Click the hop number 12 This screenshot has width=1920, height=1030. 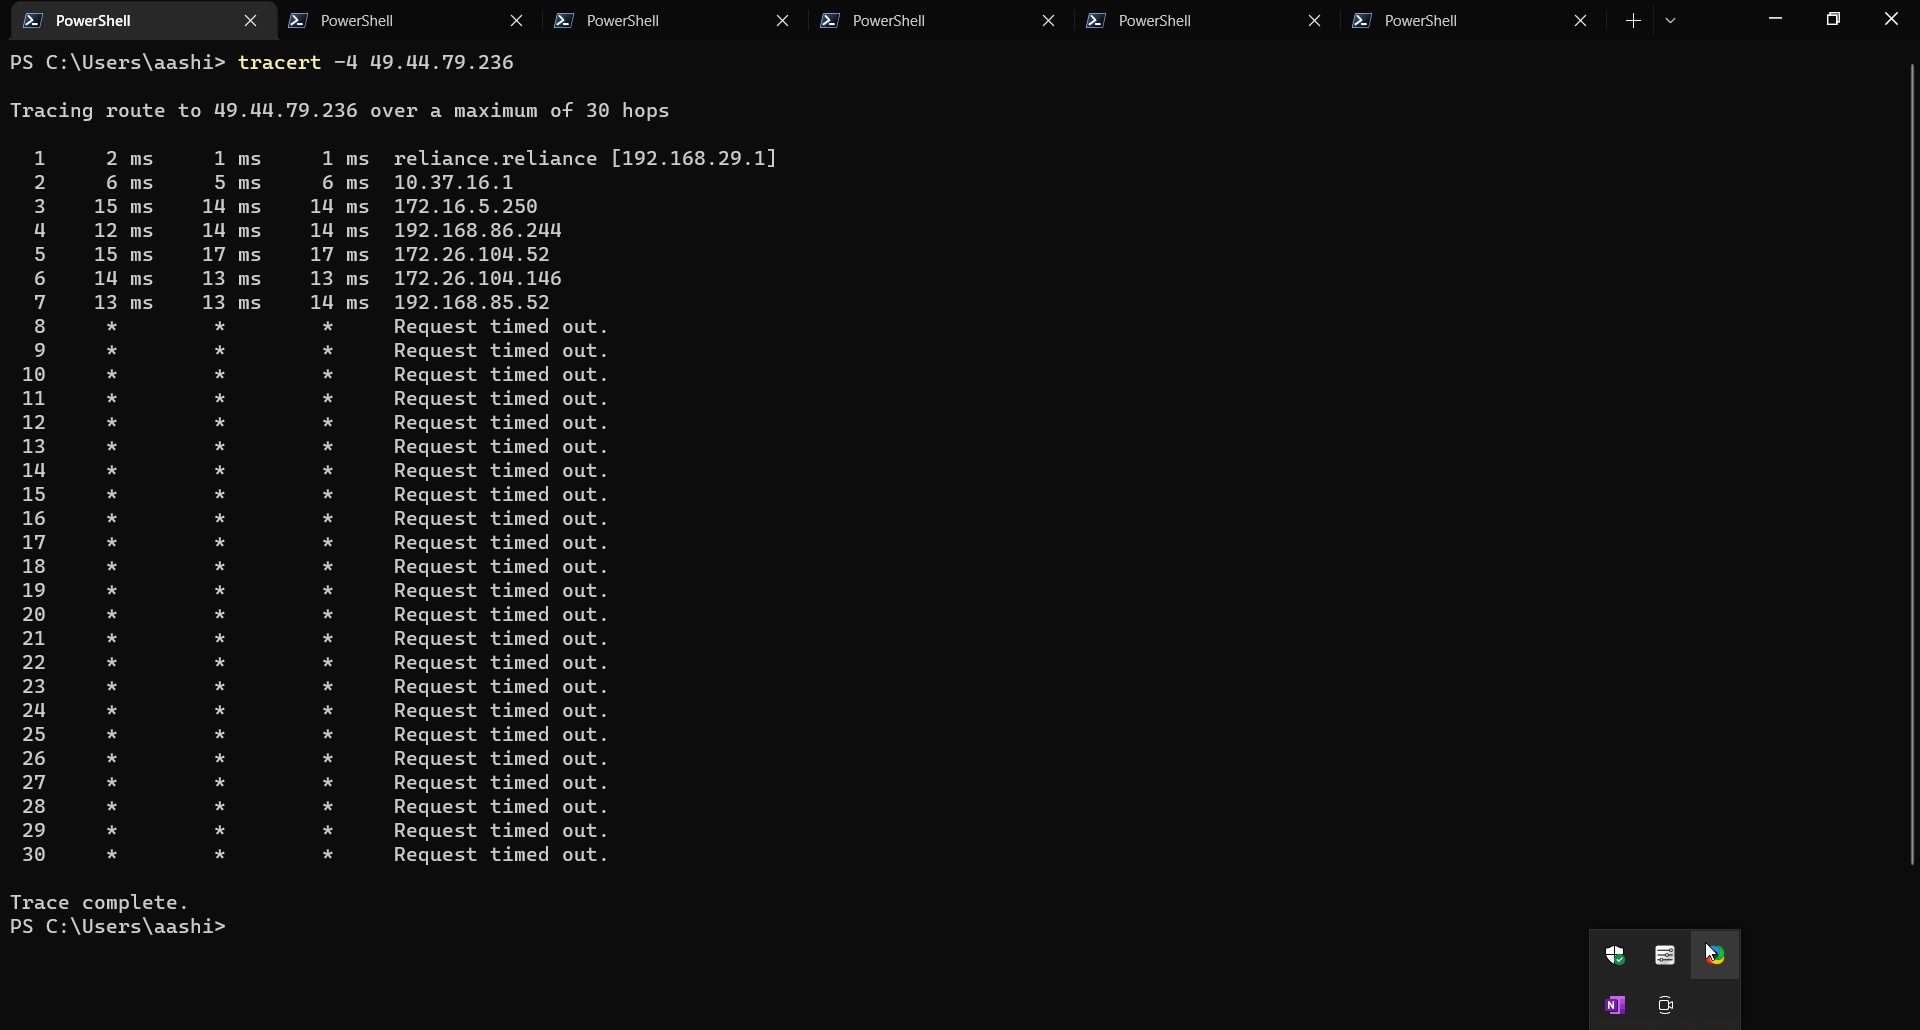point(34,422)
